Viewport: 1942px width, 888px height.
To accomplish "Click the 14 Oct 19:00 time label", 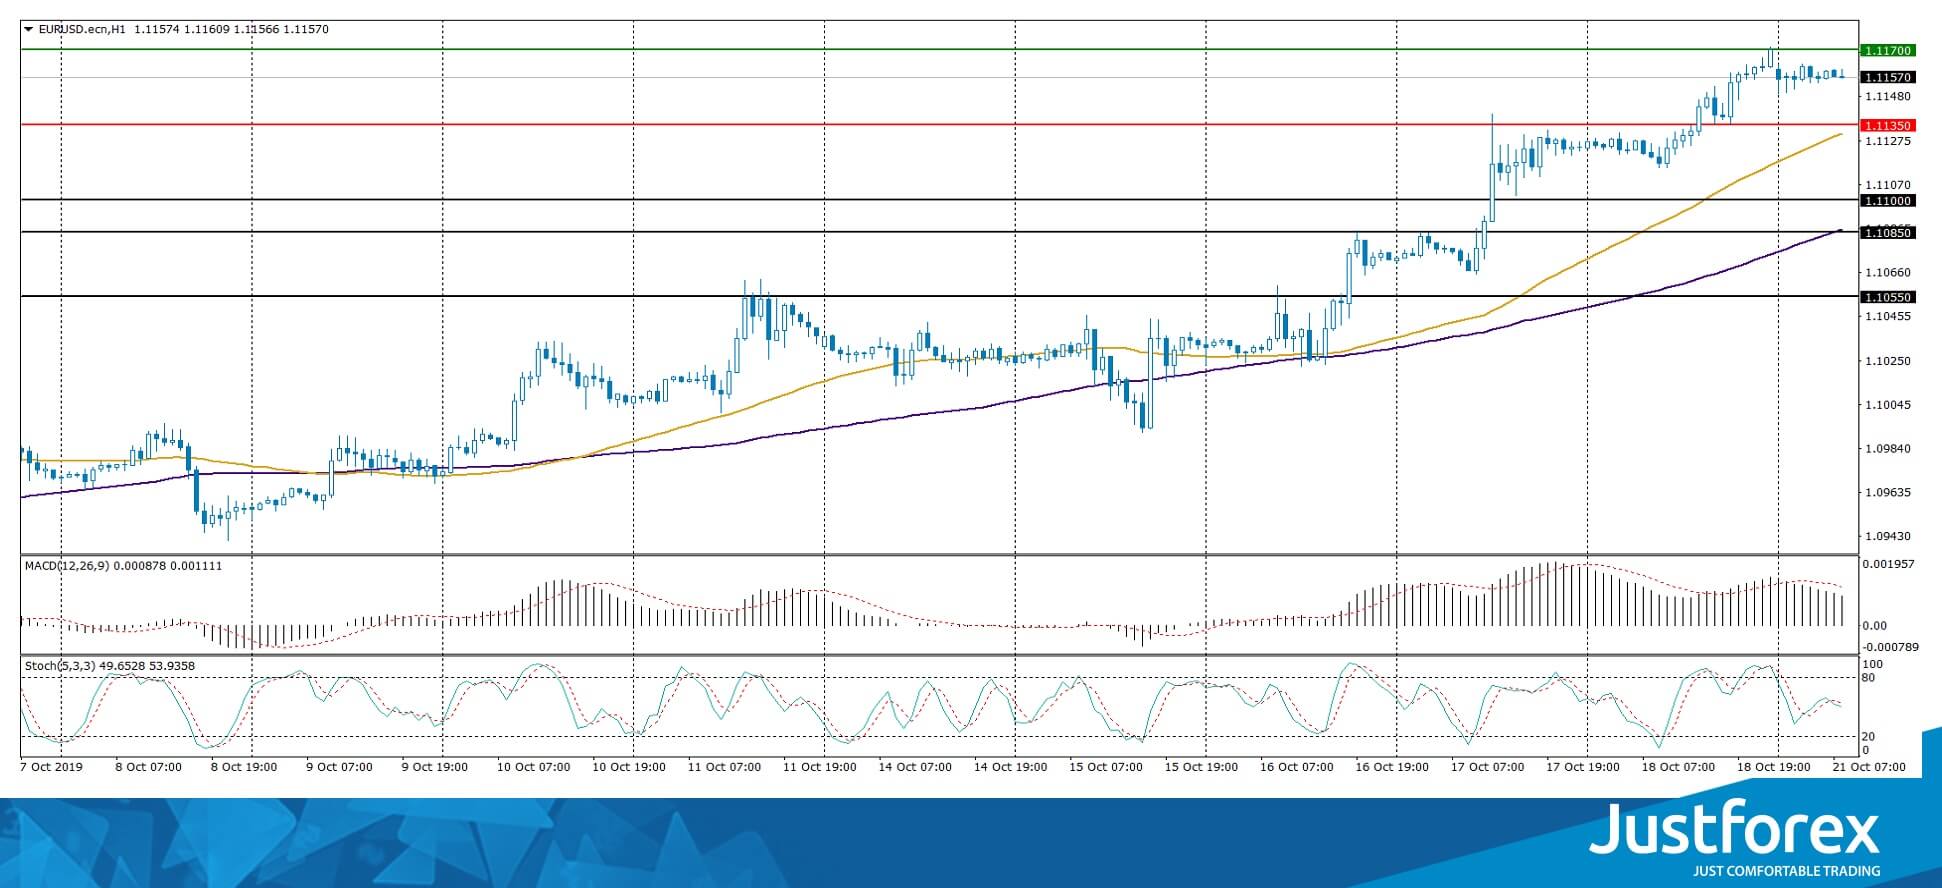I will pyautogui.click(x=1011, y=767).
